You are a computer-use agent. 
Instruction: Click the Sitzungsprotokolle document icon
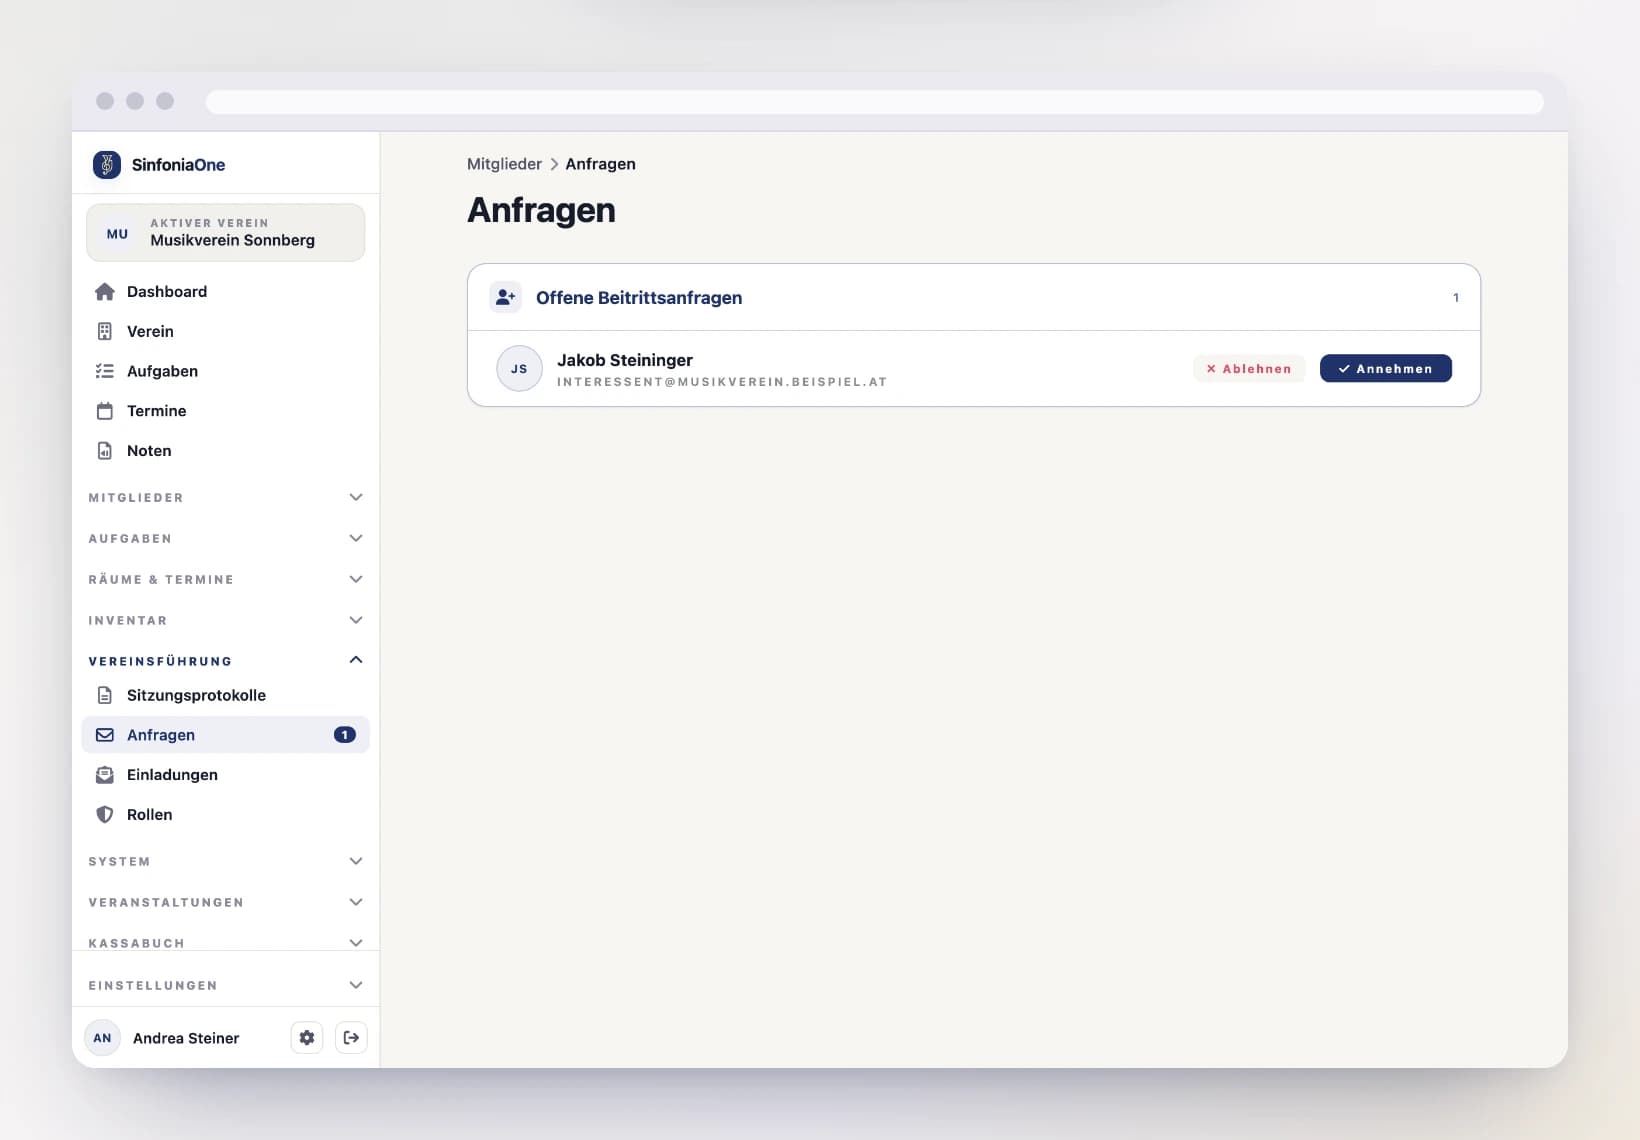coord(105,695)
